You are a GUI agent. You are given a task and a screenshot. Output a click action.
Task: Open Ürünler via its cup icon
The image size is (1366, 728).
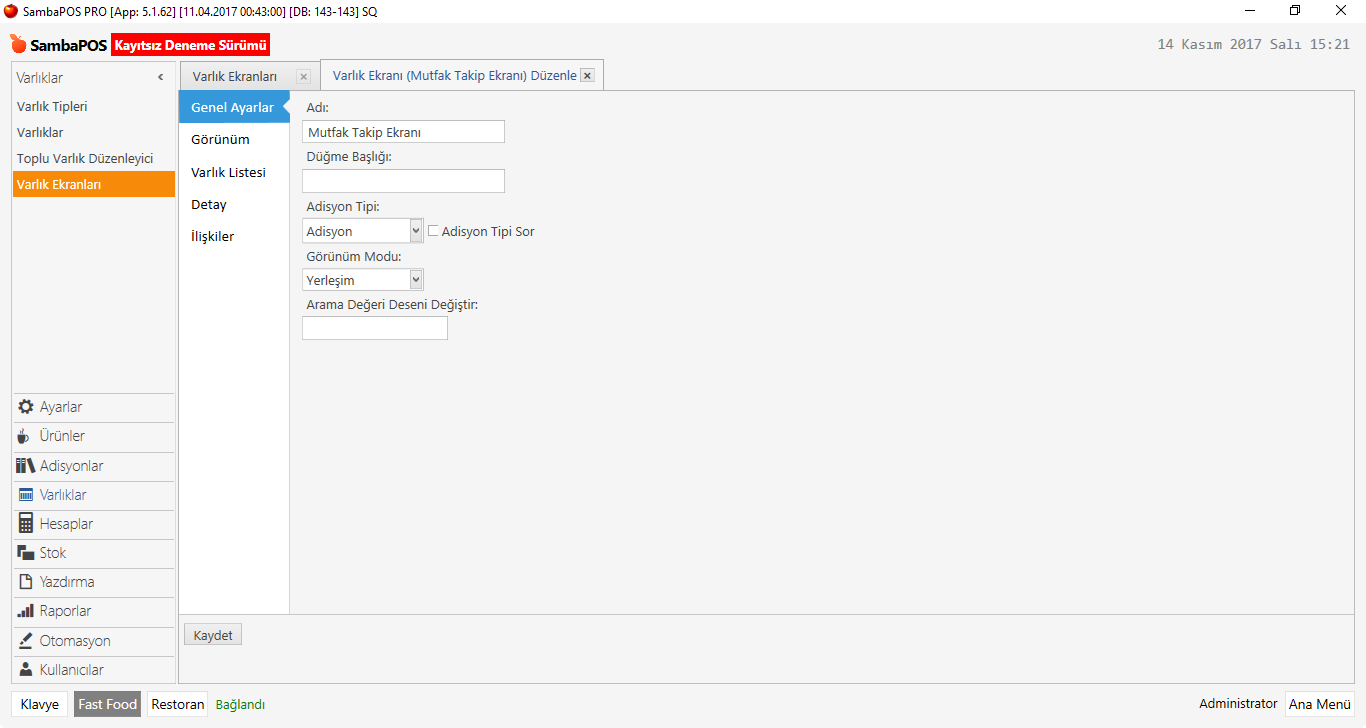click(x=26, y=436)
